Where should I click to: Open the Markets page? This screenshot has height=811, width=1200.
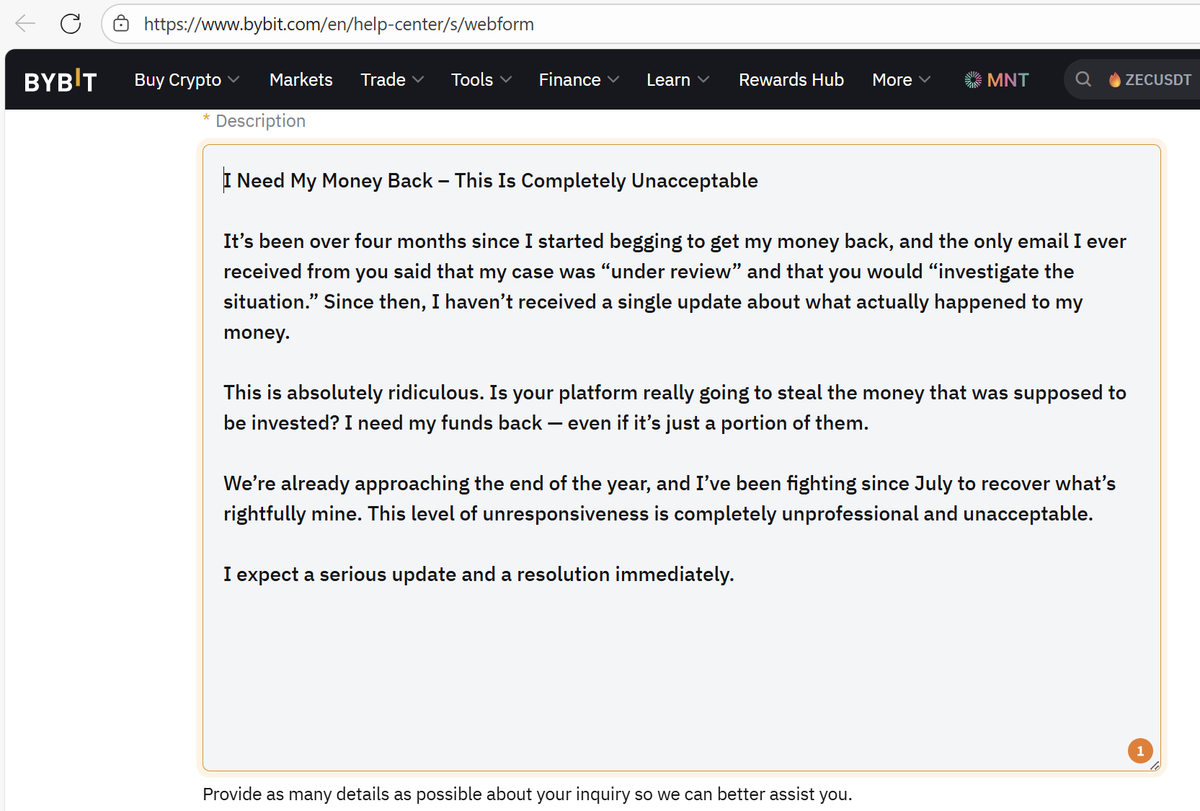coord(301,79)
